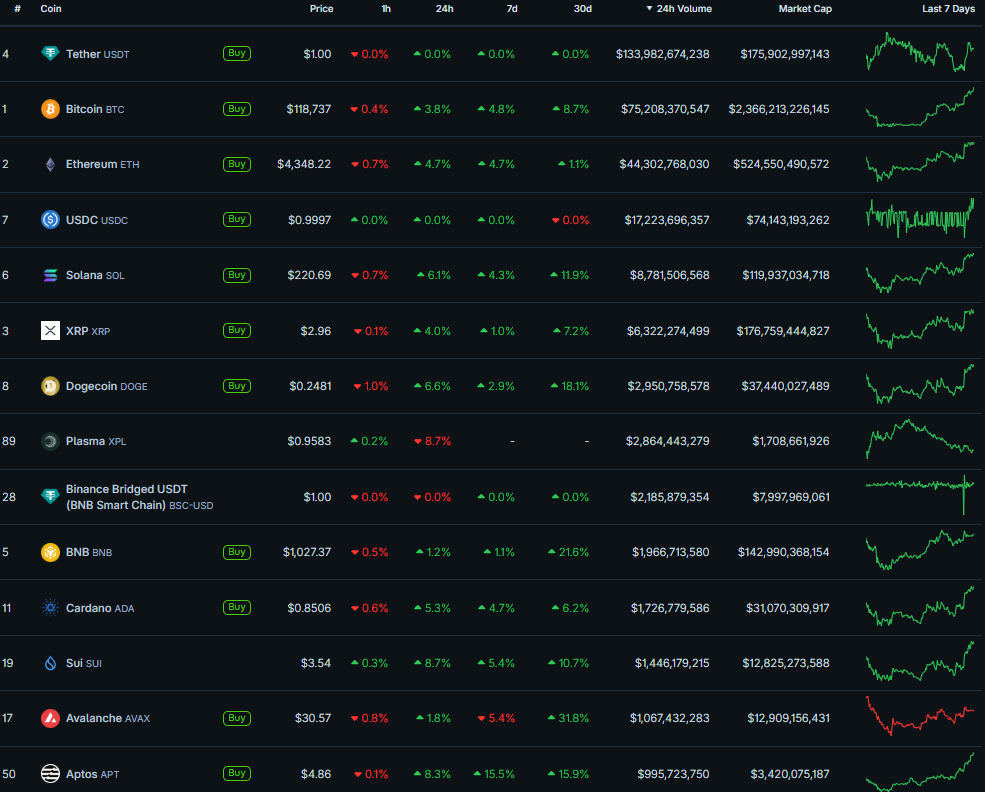The width and height of the screenshot is (985, 792).
Task: Sort table by 1h change header
Action: [386, 9]
